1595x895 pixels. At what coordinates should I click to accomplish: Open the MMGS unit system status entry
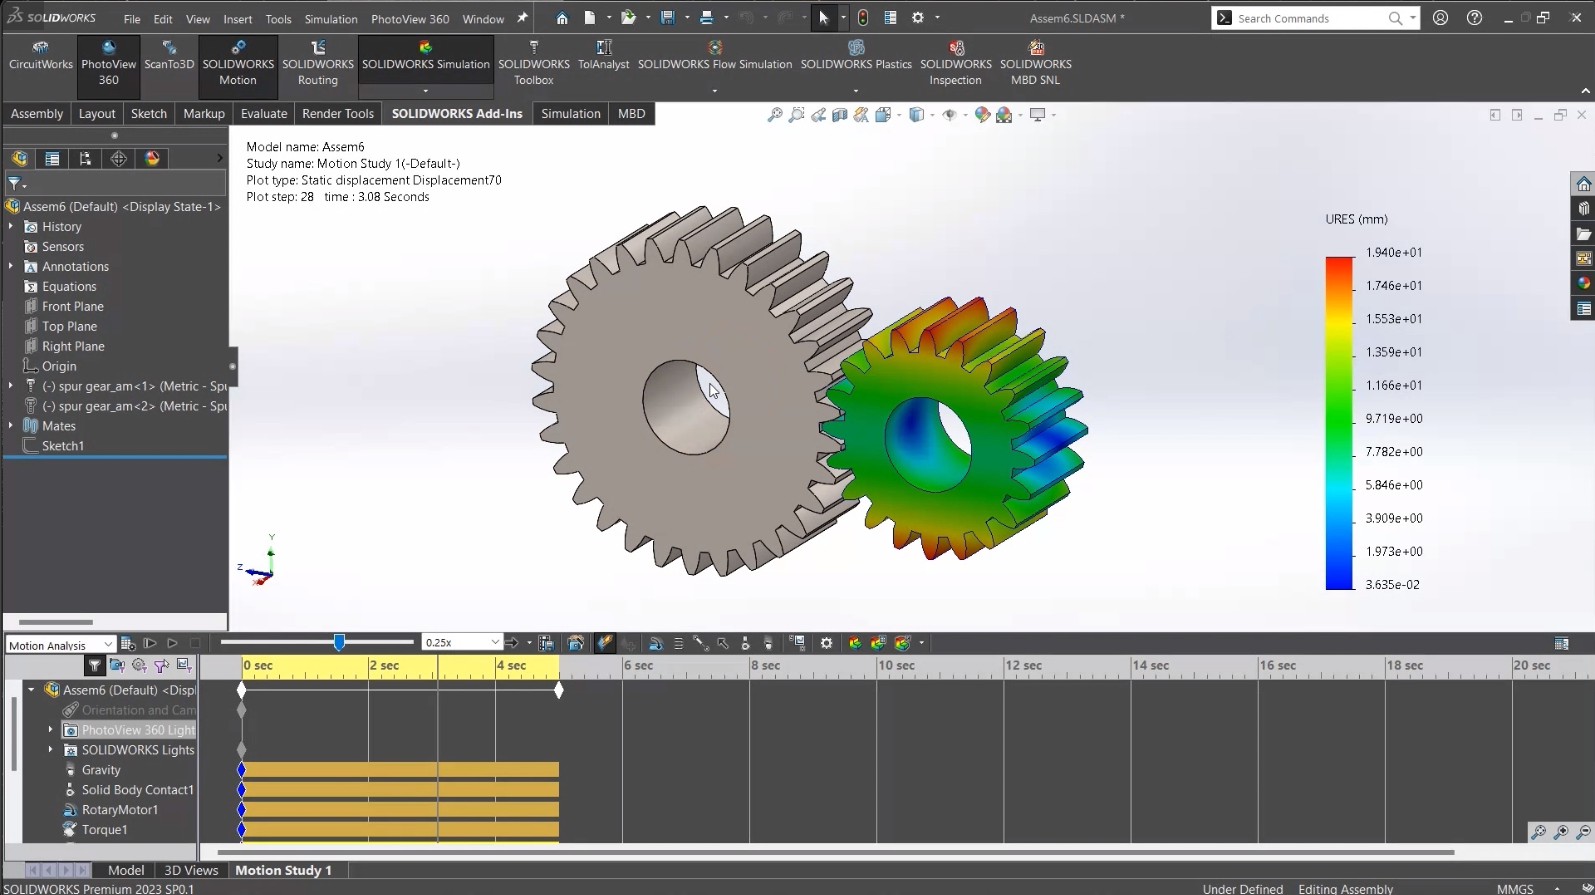[1515, 888]
